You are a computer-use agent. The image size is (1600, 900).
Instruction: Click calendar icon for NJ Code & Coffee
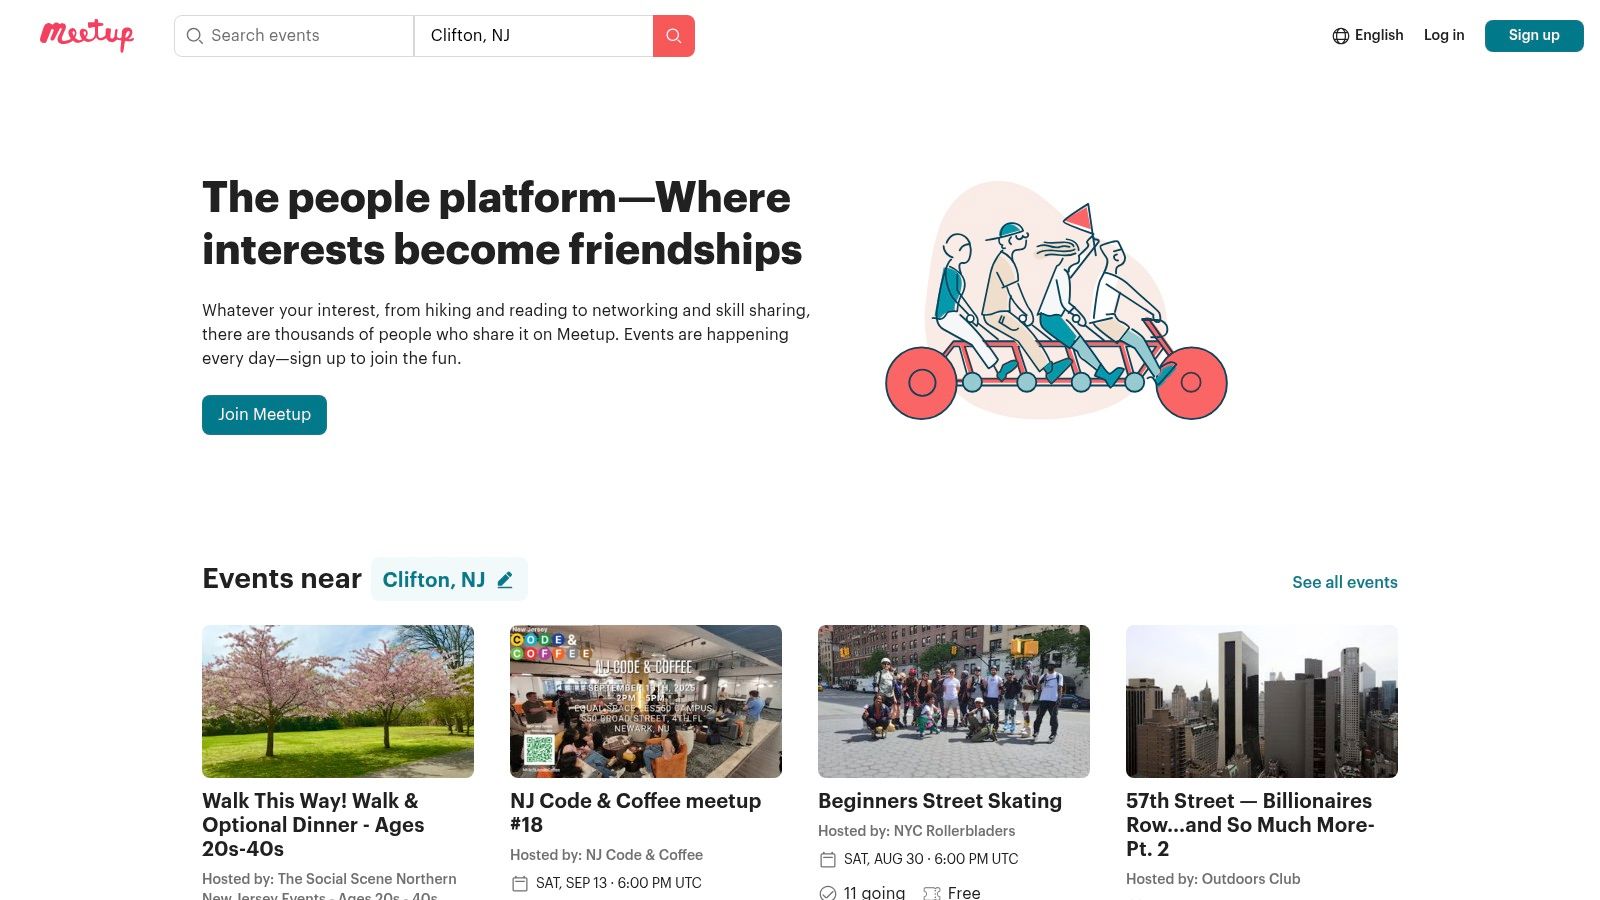(x=520, y=883)
